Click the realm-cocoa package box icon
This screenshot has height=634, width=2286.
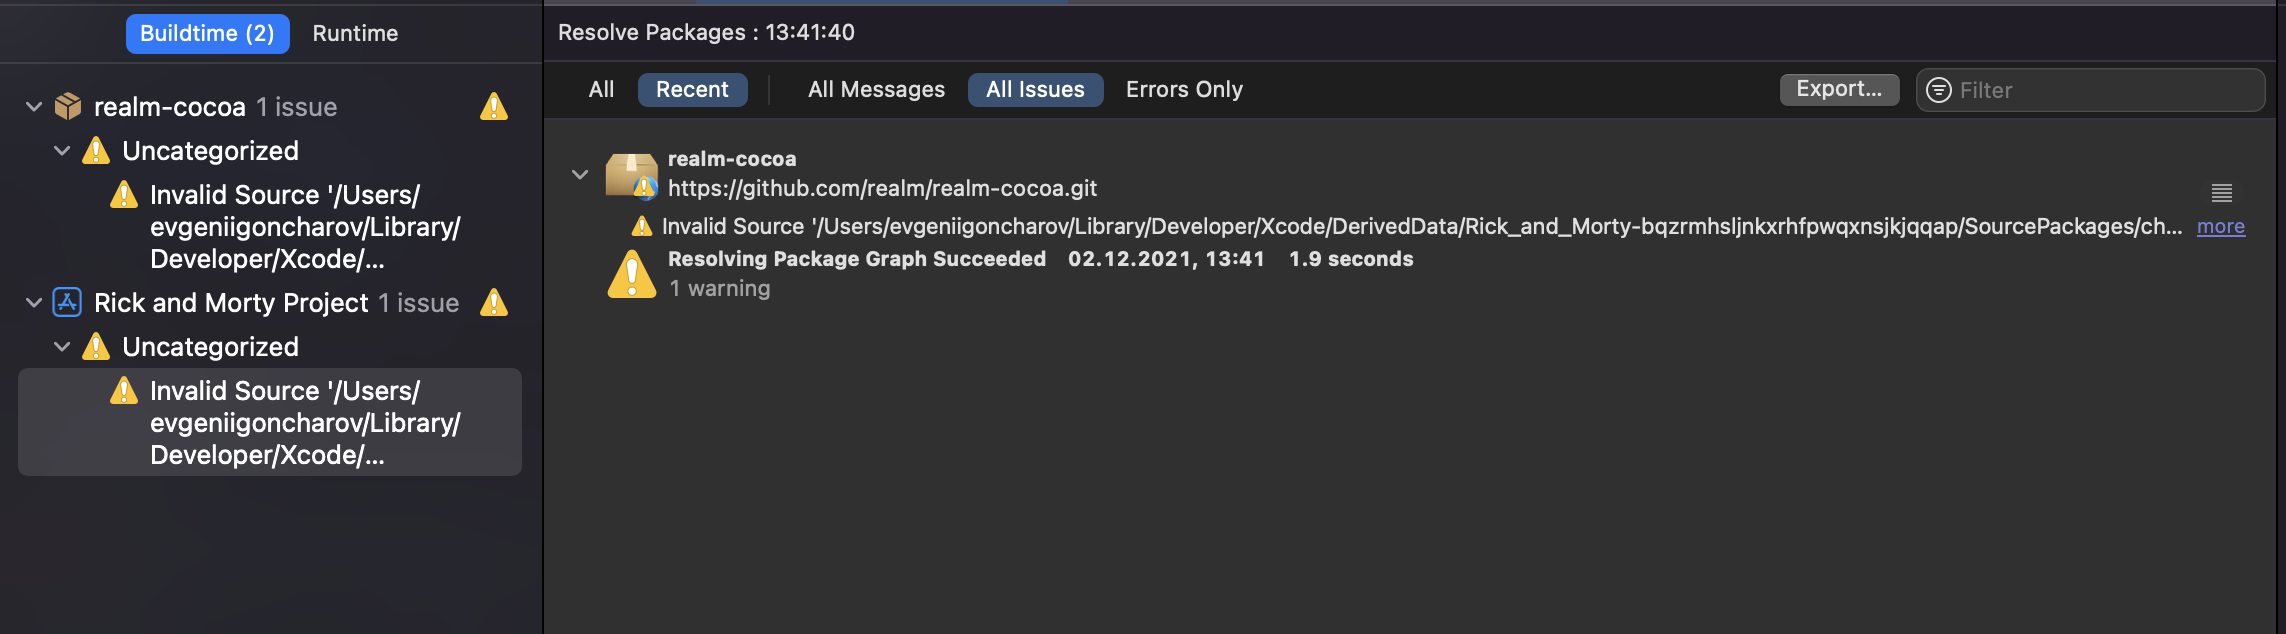tap(68, 106)
